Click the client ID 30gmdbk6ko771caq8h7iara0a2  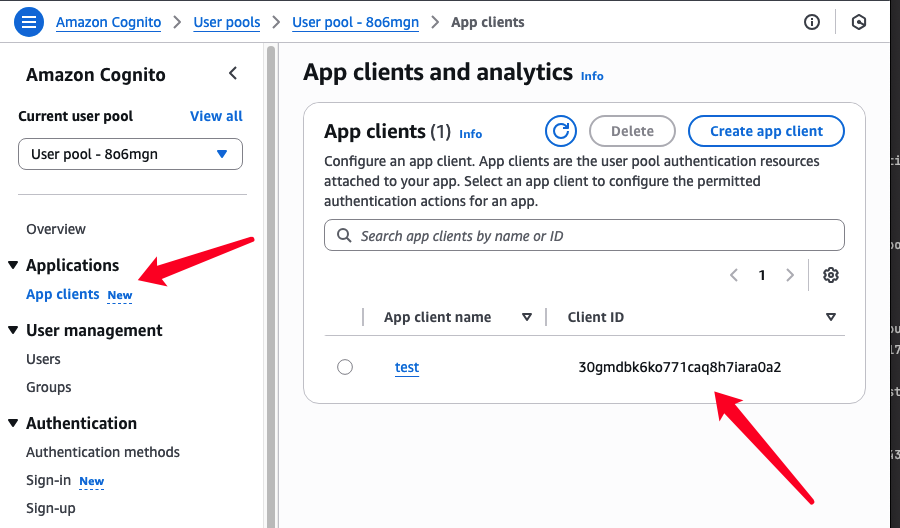(x=680, y=367)
